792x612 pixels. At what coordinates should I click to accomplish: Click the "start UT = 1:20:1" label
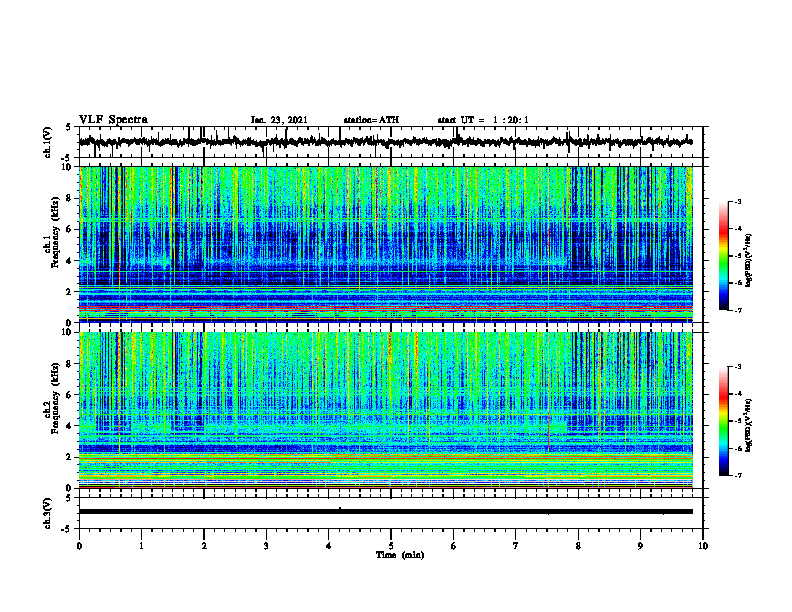coord(483,120)
